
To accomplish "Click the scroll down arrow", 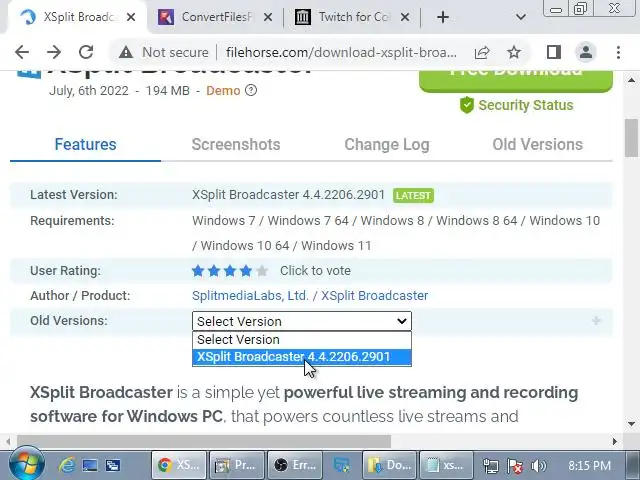I will [x=631, y=424].
